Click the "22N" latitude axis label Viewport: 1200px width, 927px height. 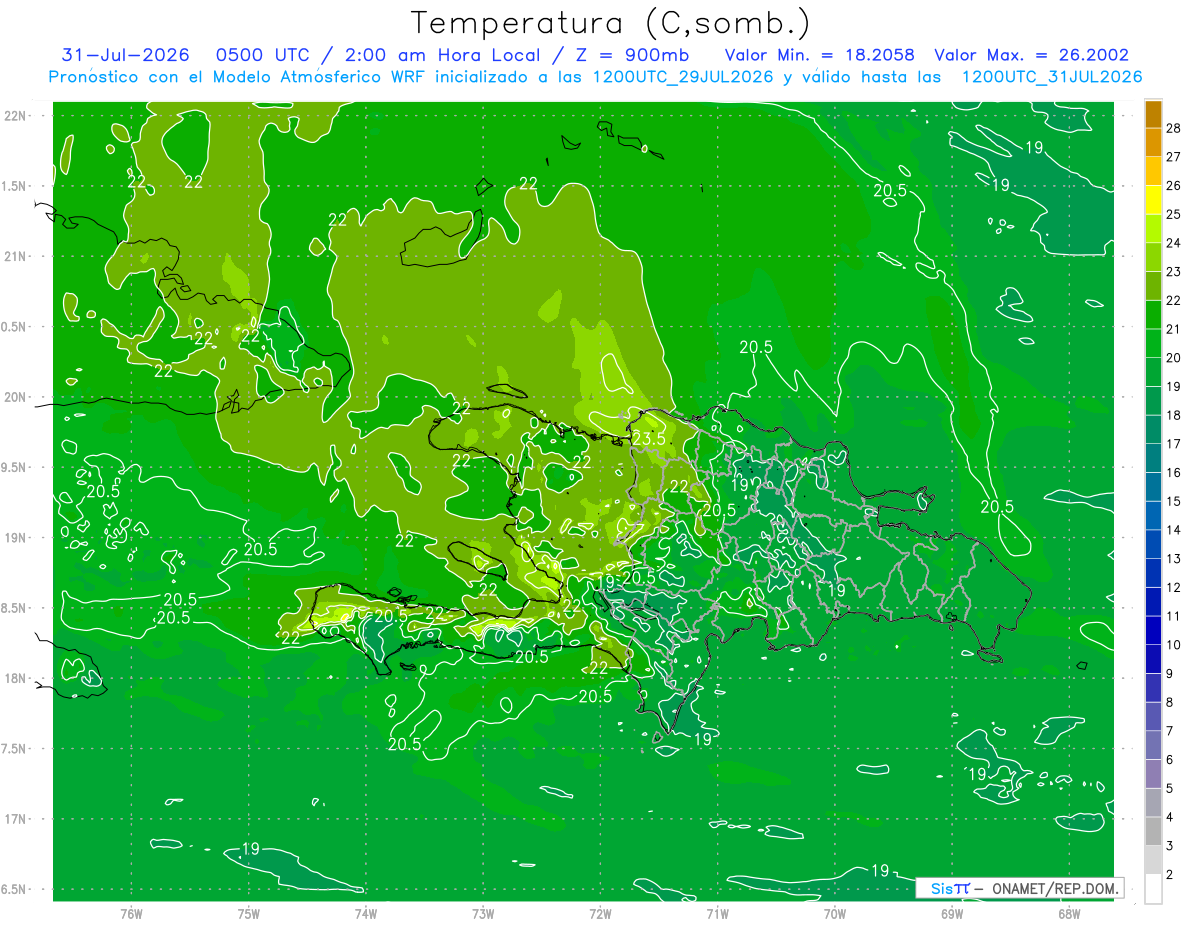[15, 116]
